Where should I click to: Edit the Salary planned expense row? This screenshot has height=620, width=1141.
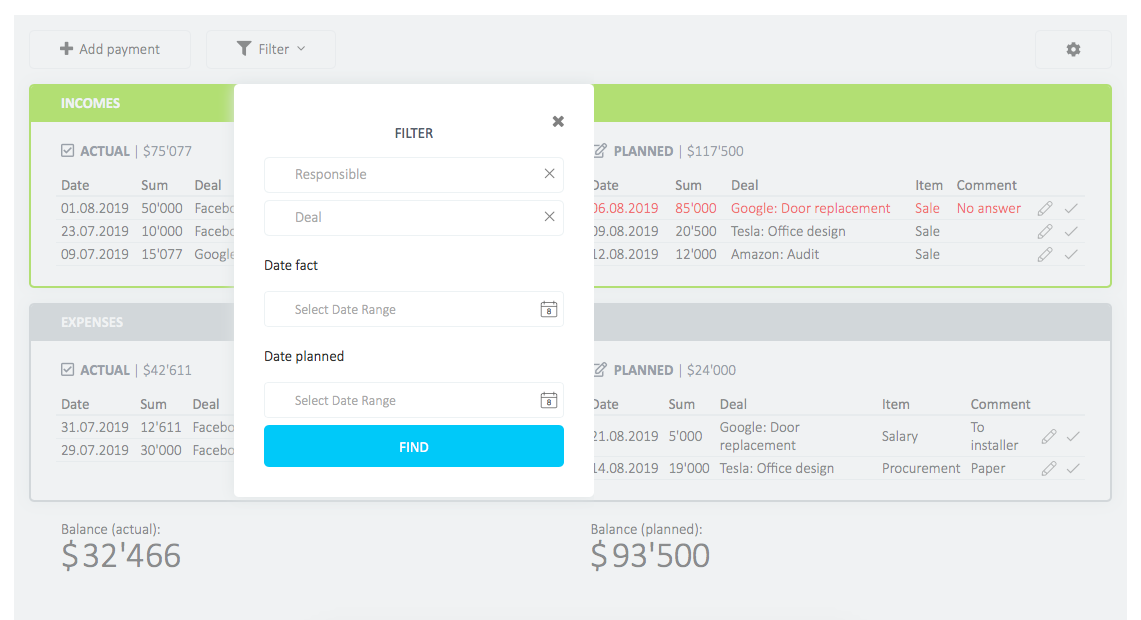(1049, 437)
